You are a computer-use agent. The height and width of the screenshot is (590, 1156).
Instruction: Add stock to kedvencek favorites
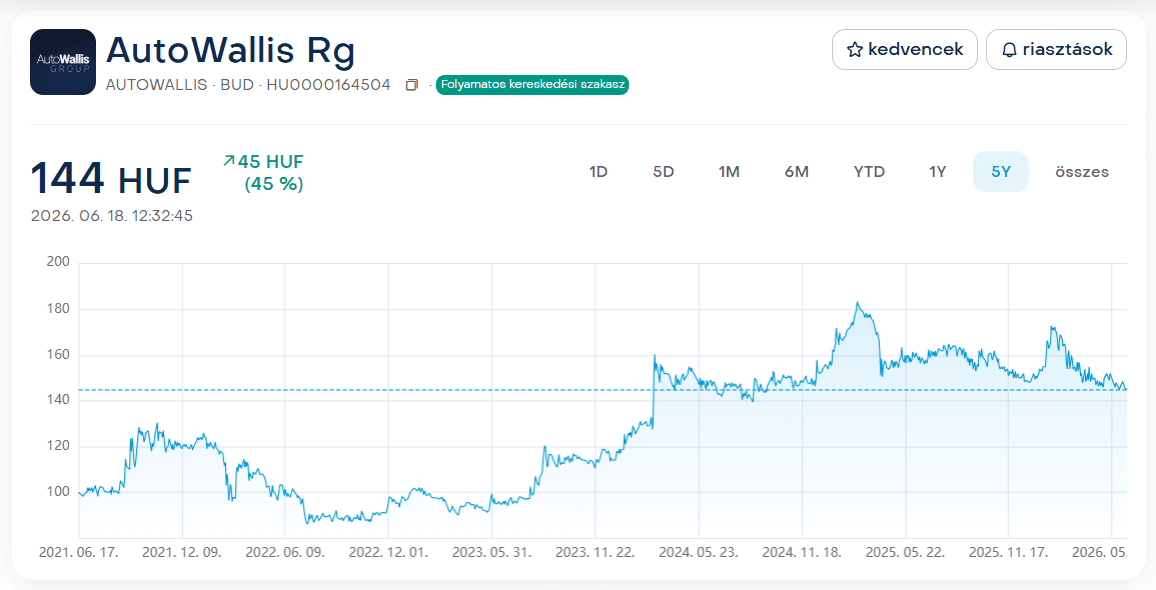point(905,49)
